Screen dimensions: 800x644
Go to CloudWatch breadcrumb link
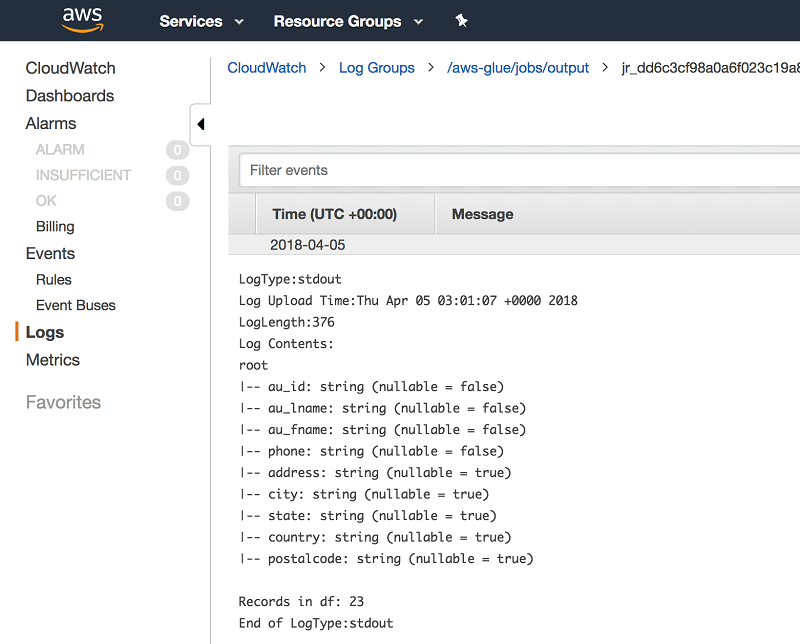[266, 68]
